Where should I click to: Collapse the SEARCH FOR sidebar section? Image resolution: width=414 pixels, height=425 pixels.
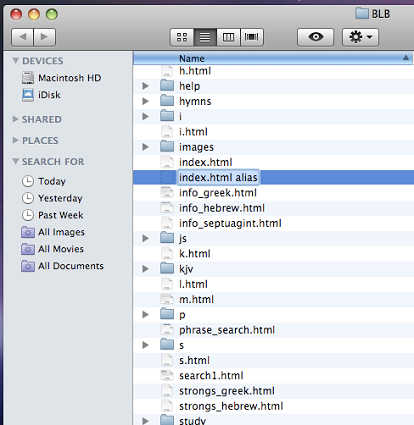click(15, 161)
